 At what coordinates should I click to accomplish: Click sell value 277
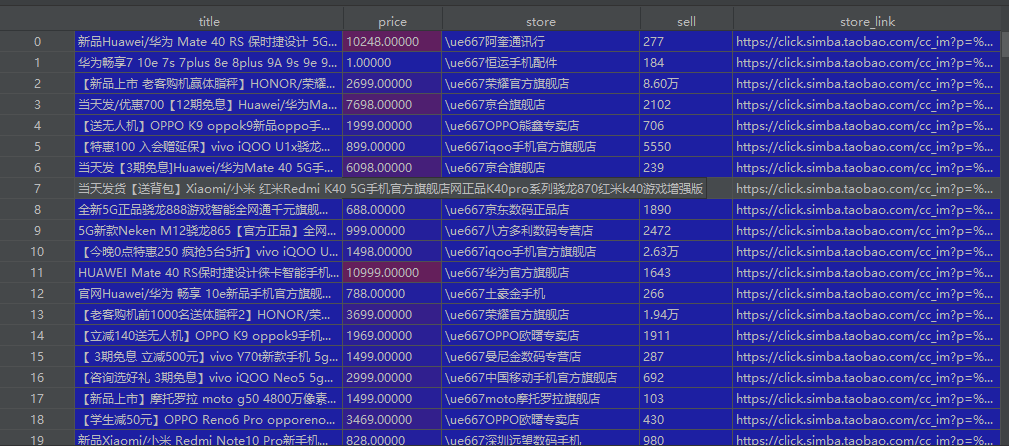tap(687, 42)
